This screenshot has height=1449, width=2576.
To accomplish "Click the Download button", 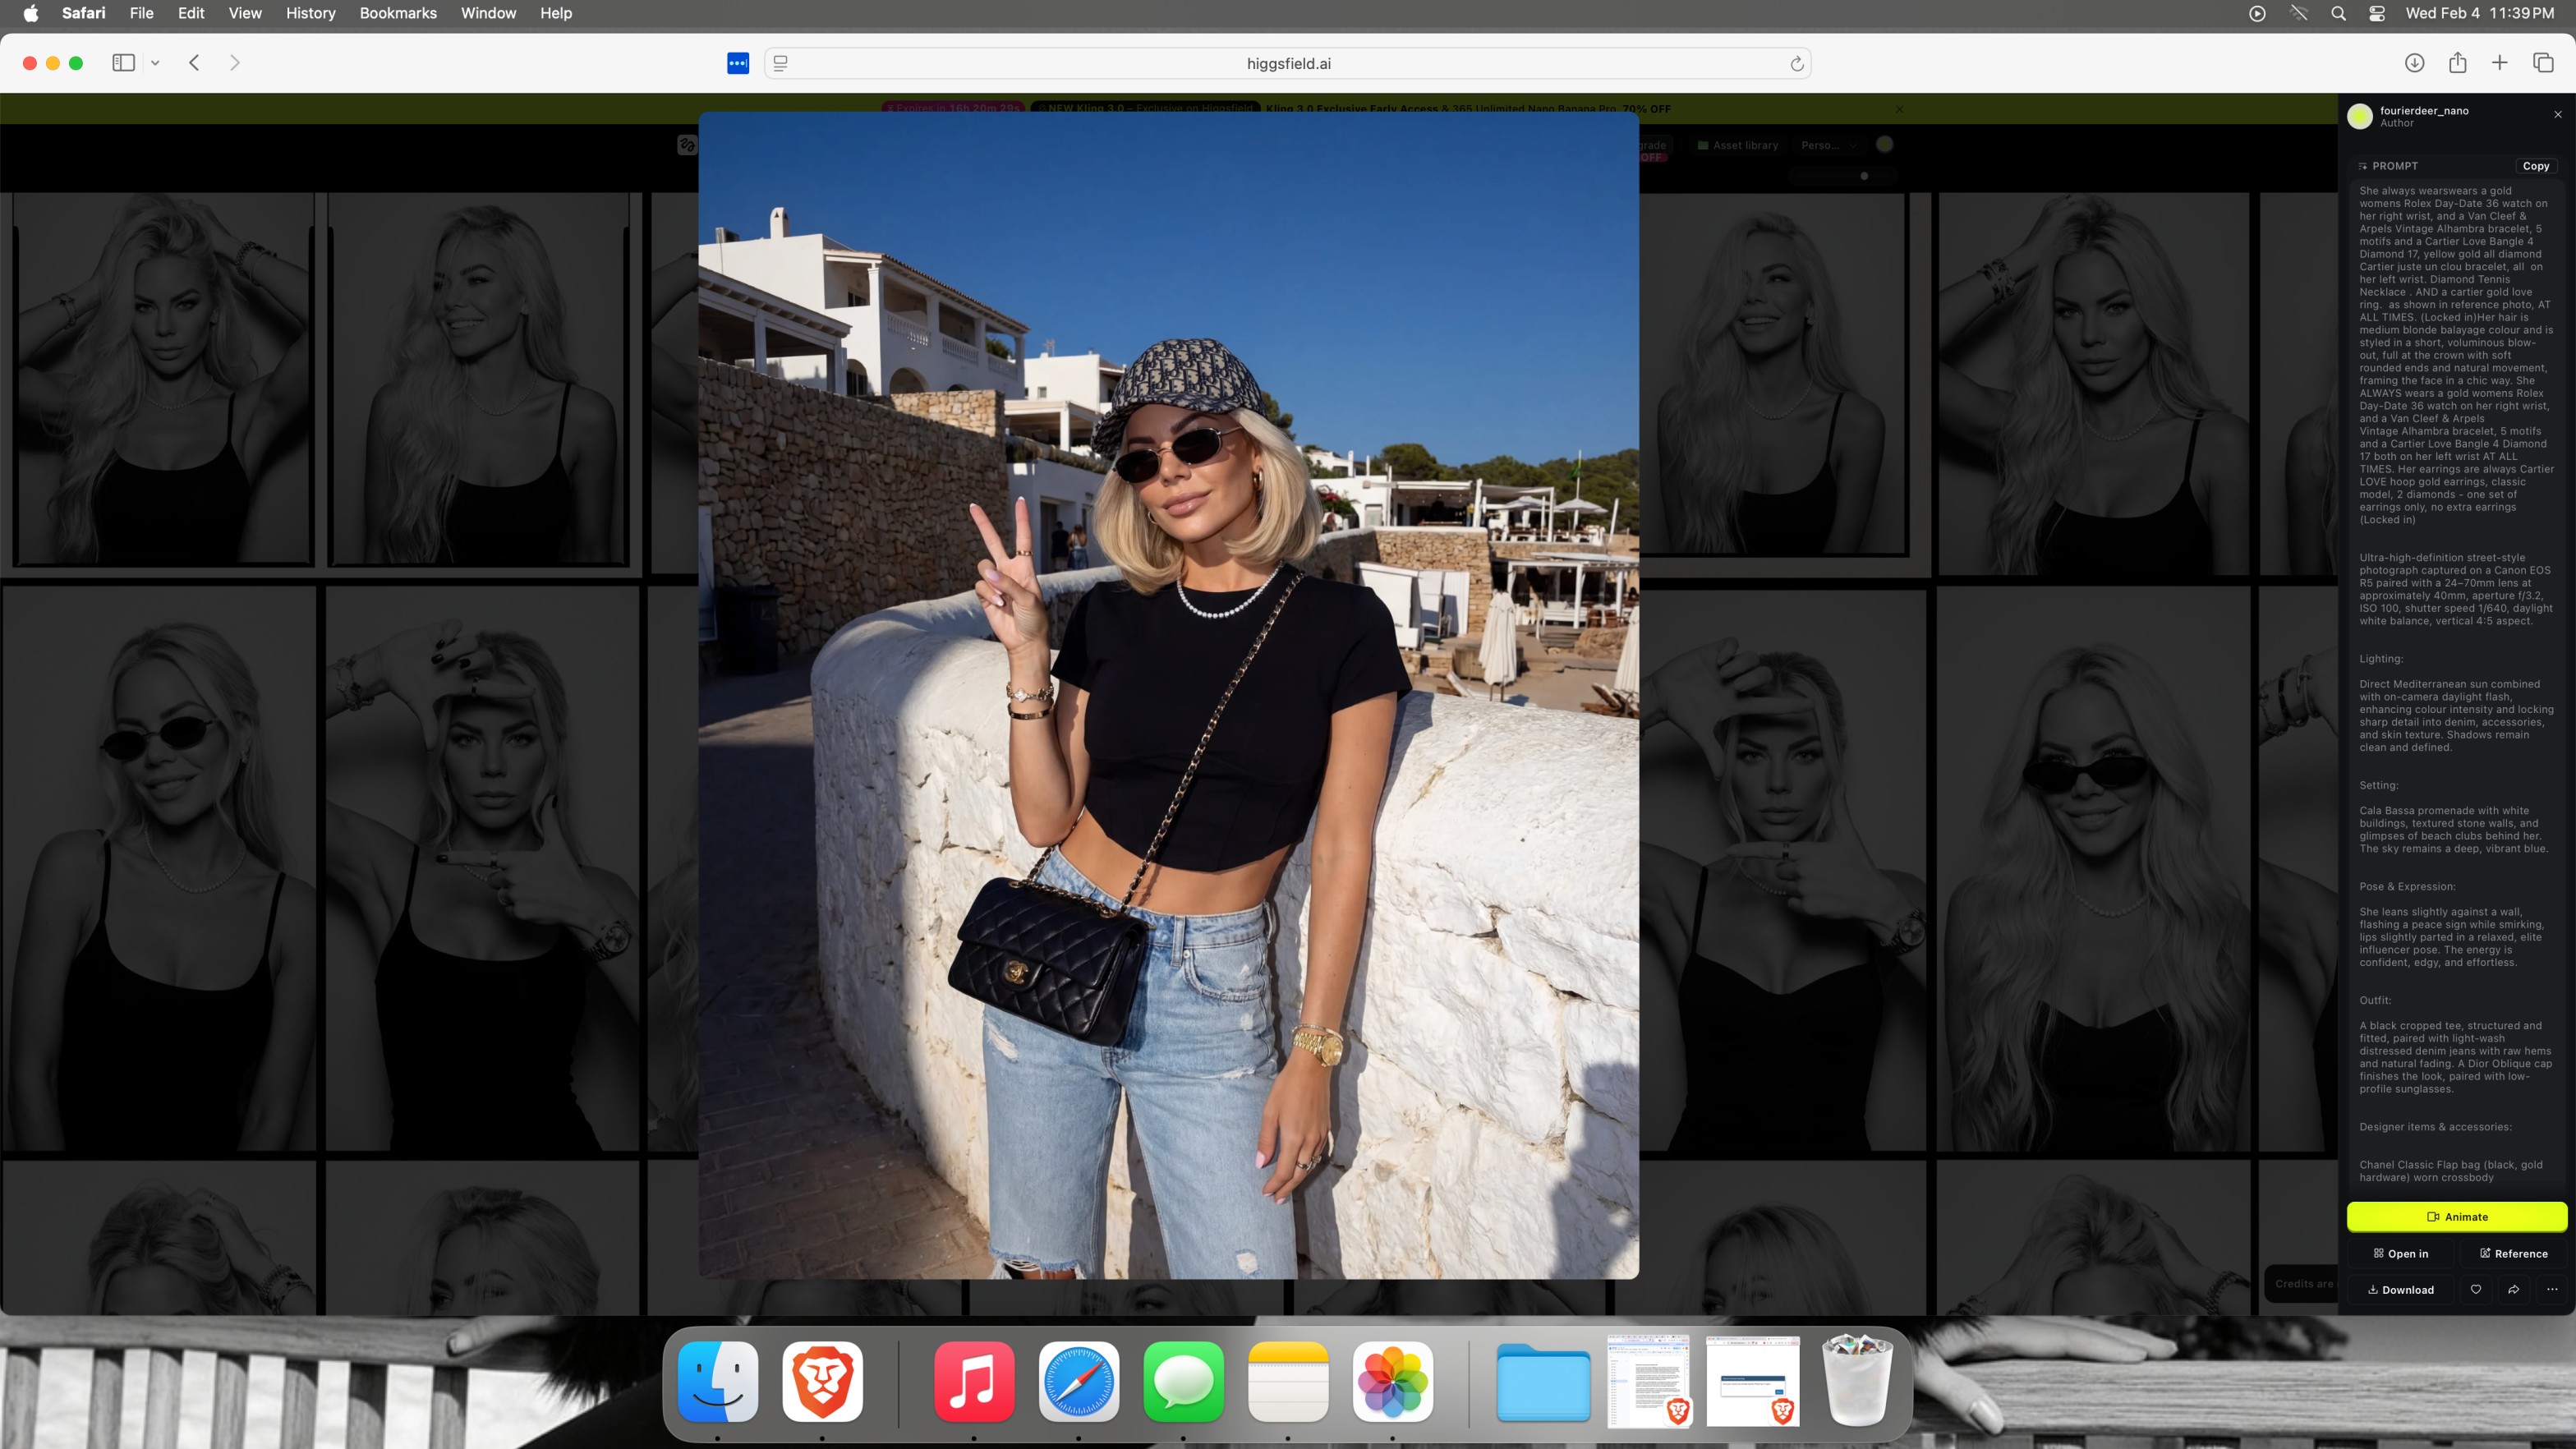I will [x=2400, y=1289].
